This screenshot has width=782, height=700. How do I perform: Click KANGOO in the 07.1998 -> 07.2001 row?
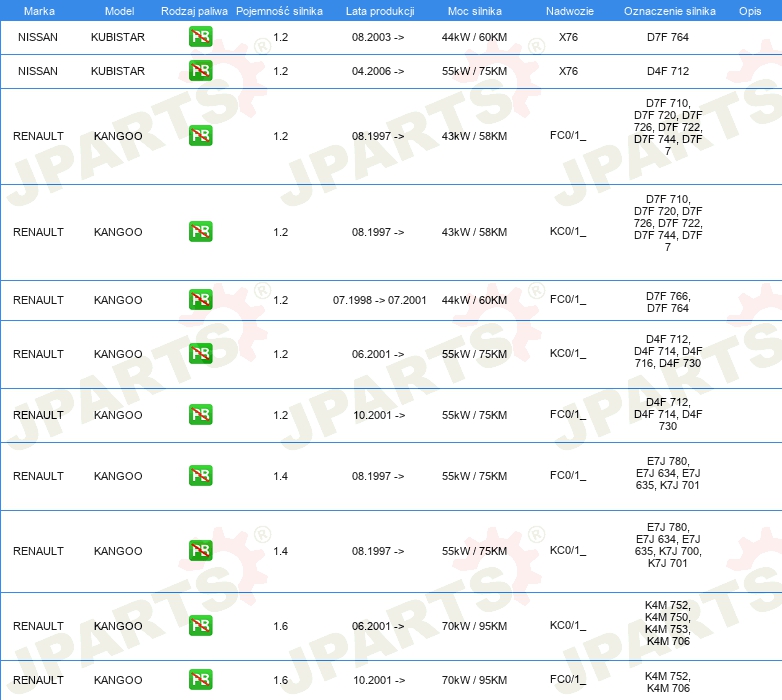(118, 300)
